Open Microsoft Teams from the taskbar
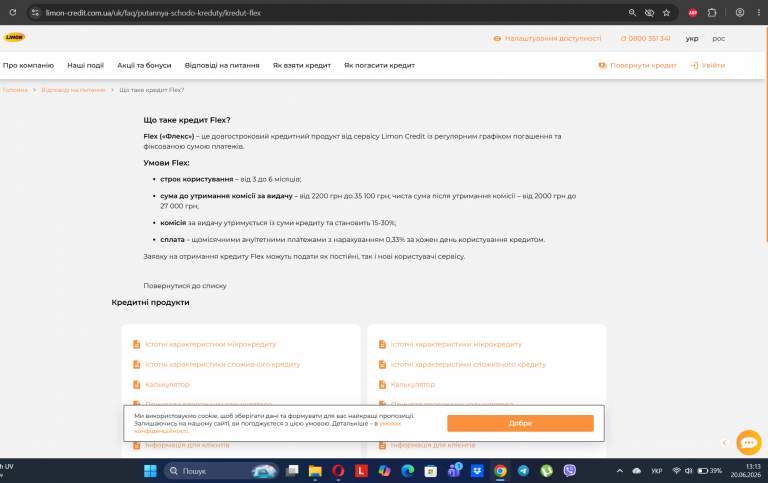Viewport: 768px width, 483px height. 454,470
